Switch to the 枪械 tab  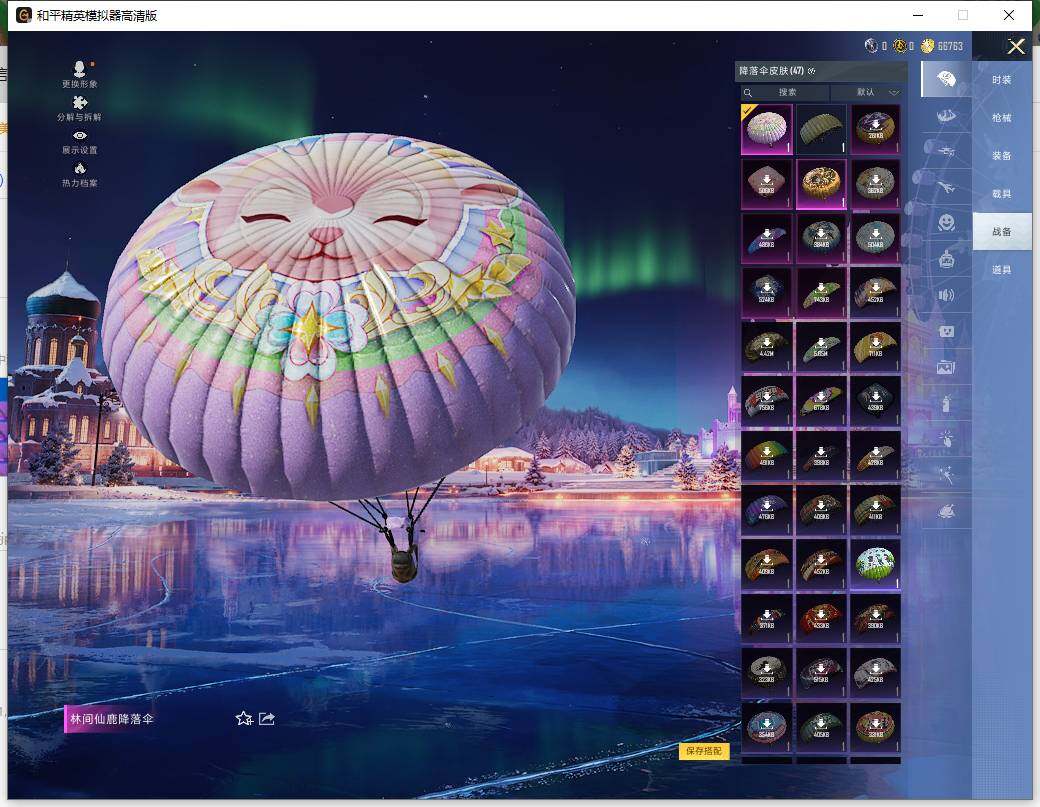[1001, 118]
